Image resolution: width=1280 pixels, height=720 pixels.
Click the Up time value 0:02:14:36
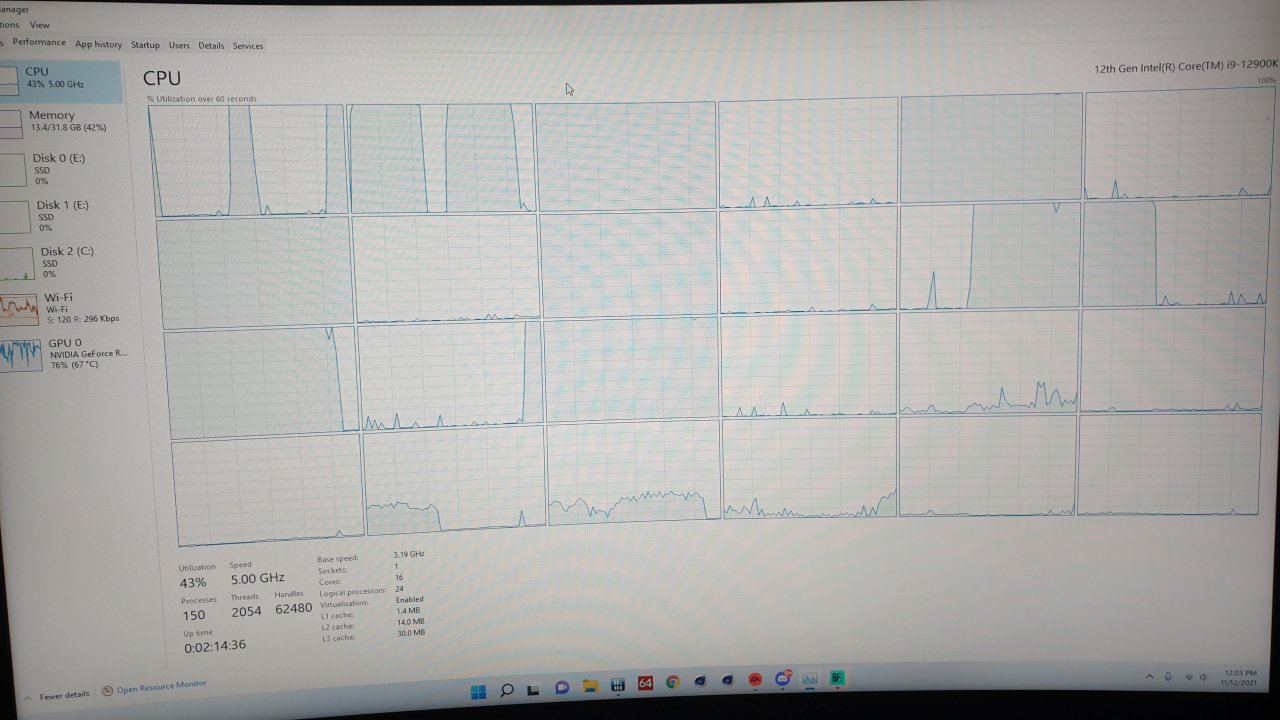pyautogui.click(x=215, y=646)
